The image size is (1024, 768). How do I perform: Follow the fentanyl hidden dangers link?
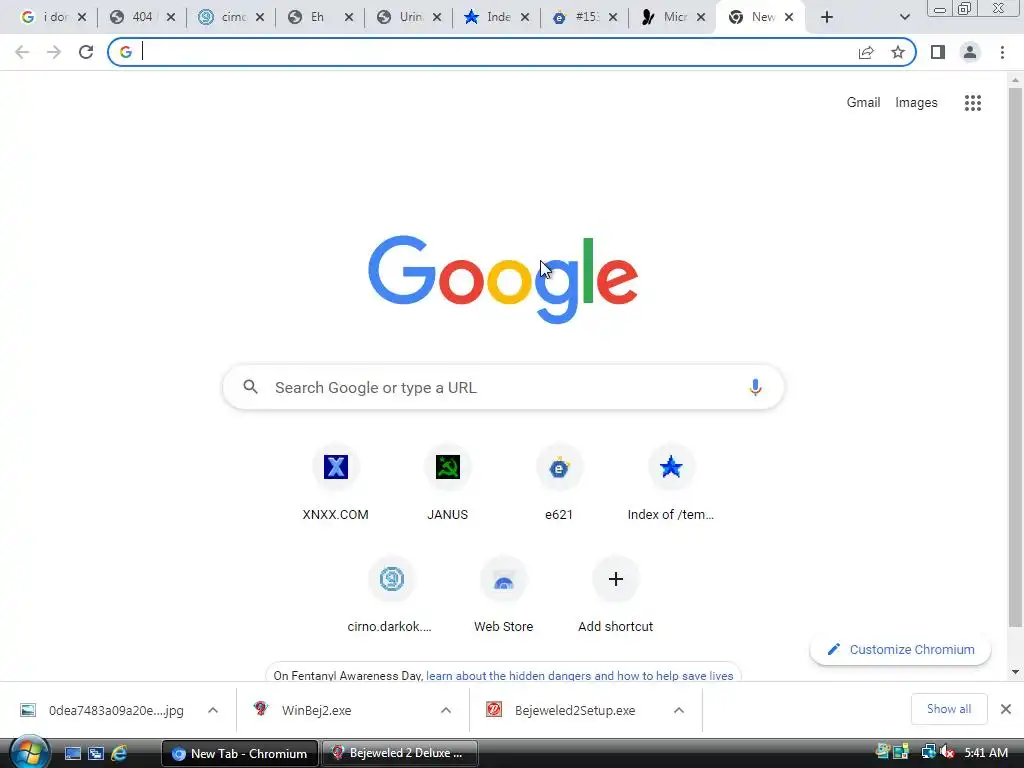click(x=579, y=675)
